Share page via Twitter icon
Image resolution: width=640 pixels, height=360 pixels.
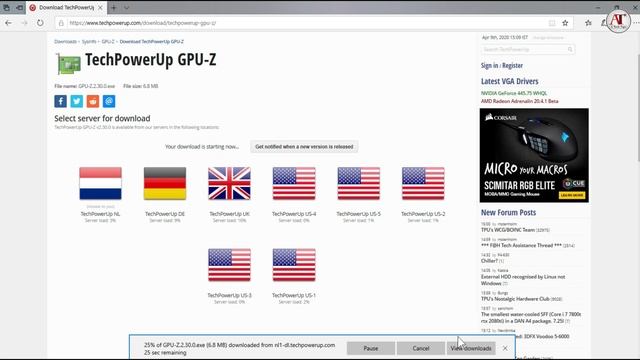pyautogui.click(x=77, y=101)
